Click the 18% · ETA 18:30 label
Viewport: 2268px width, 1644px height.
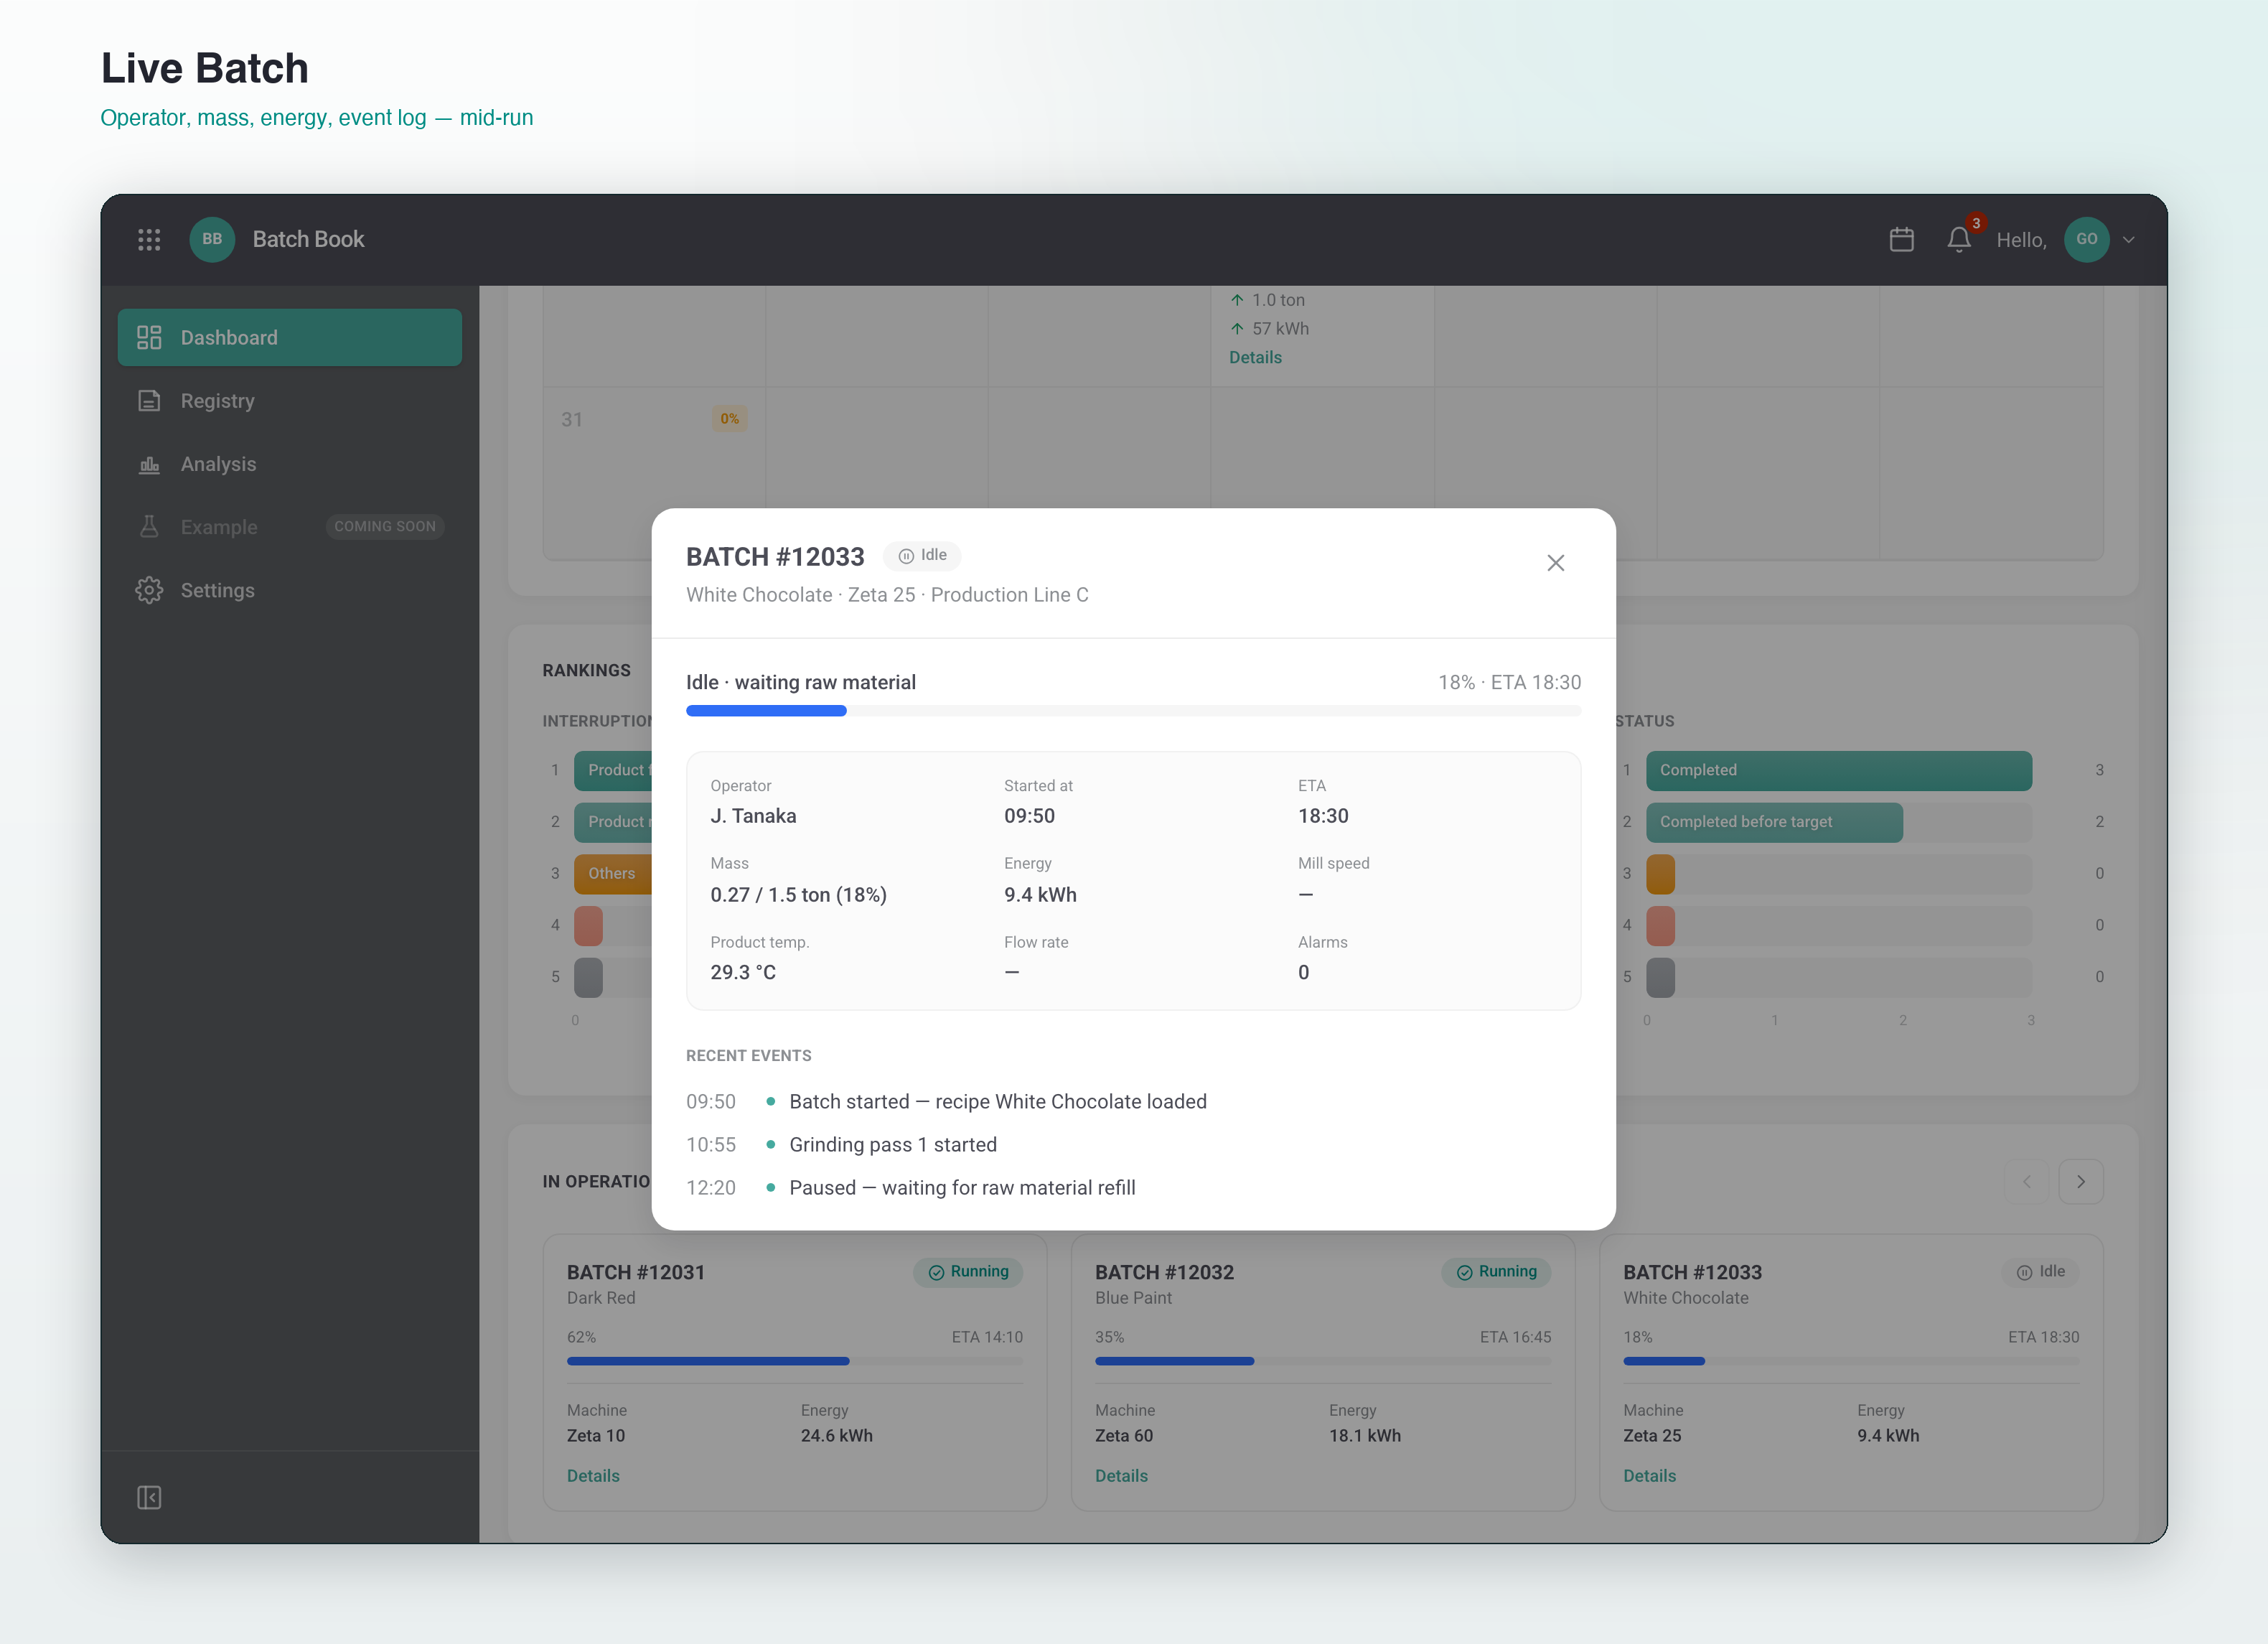1509,682
